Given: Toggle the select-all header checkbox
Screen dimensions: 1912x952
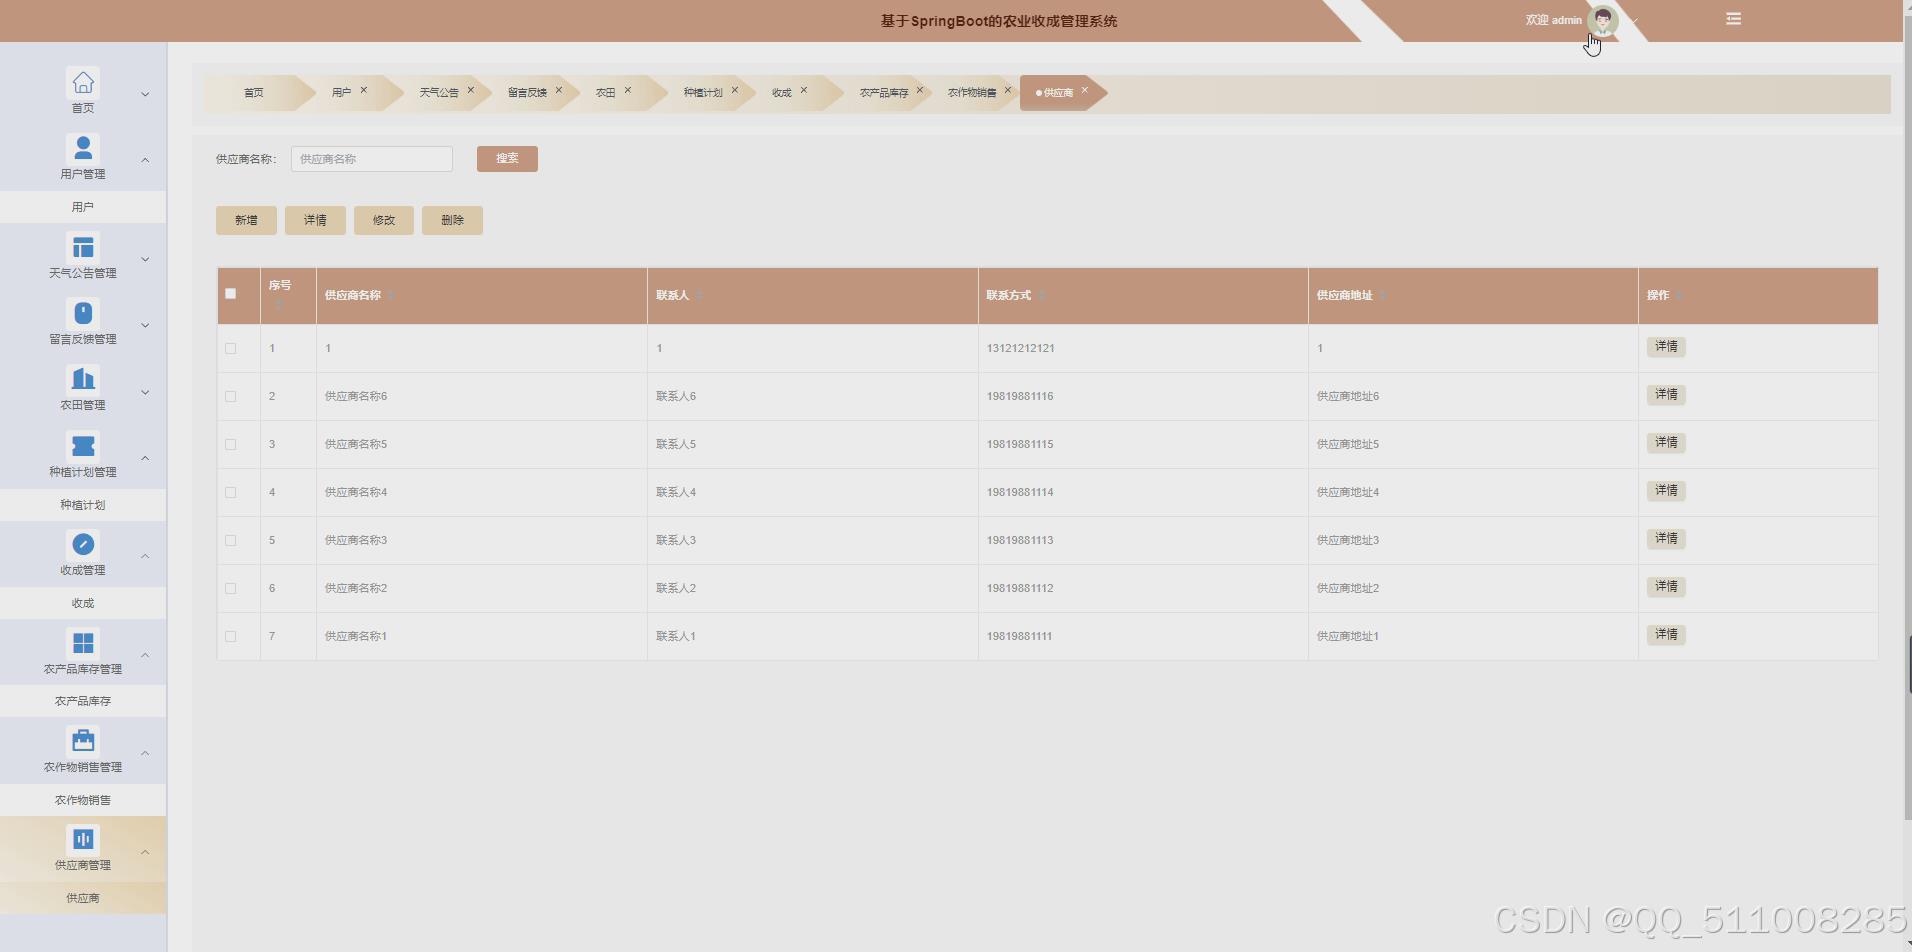Looking at the screenshot, I should 231,294.
